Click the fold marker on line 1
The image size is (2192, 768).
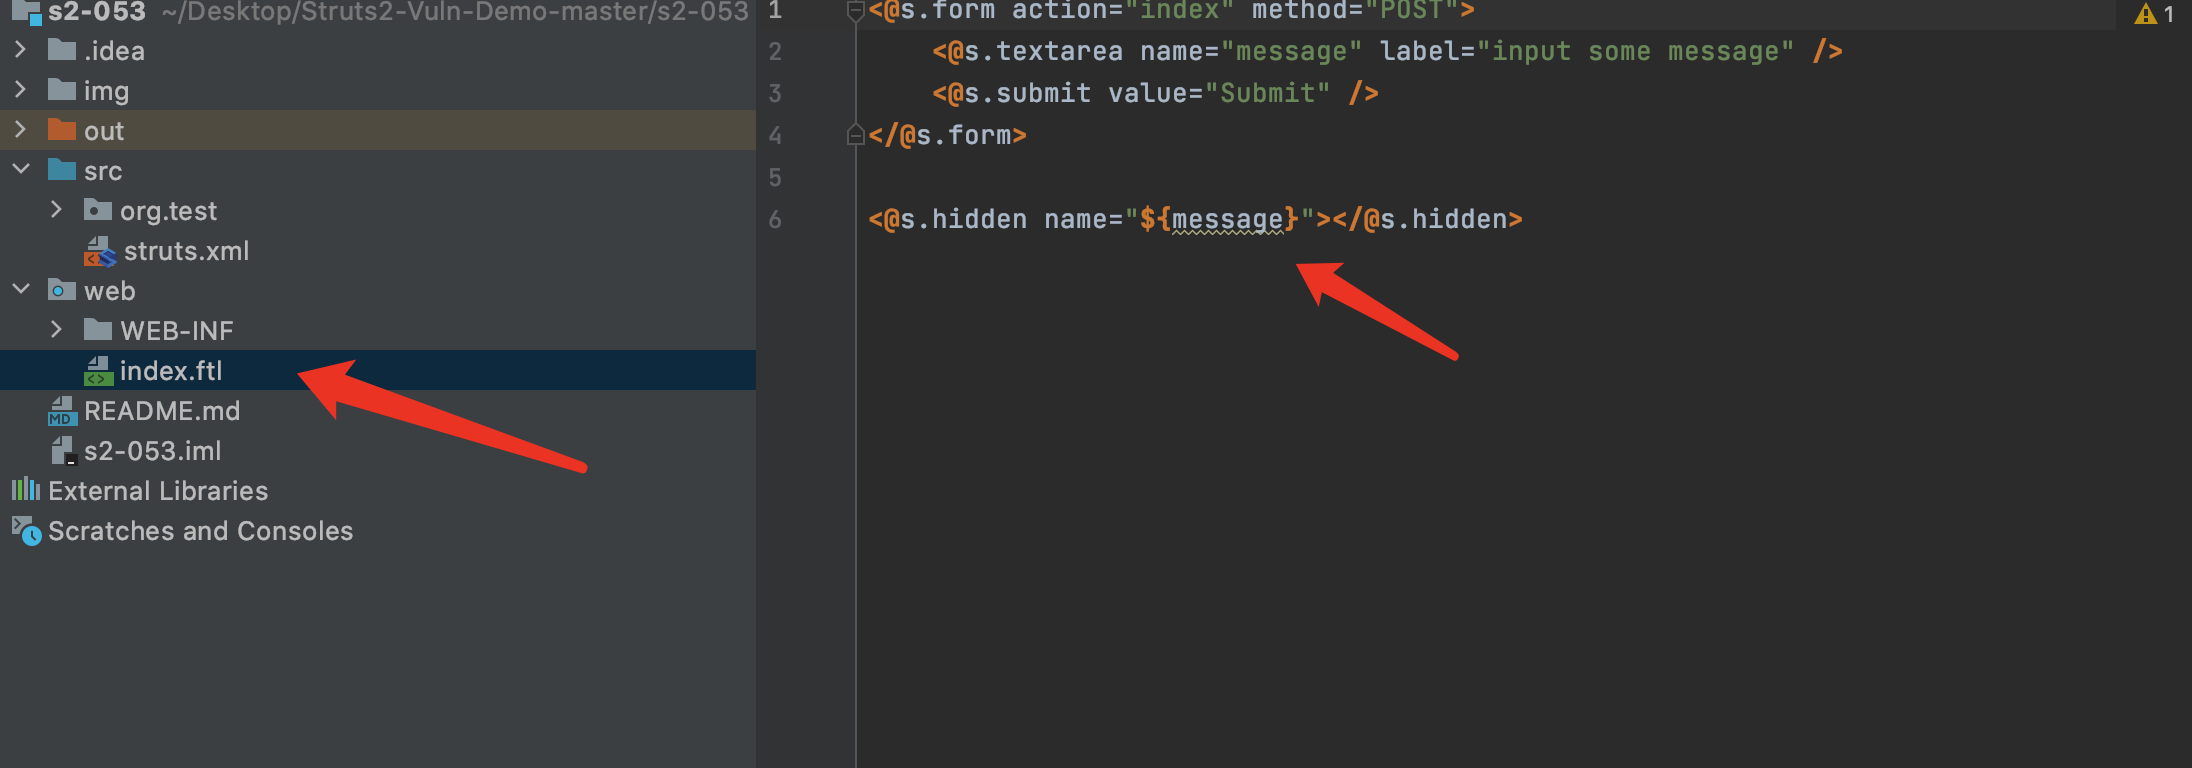click(855, 11)
